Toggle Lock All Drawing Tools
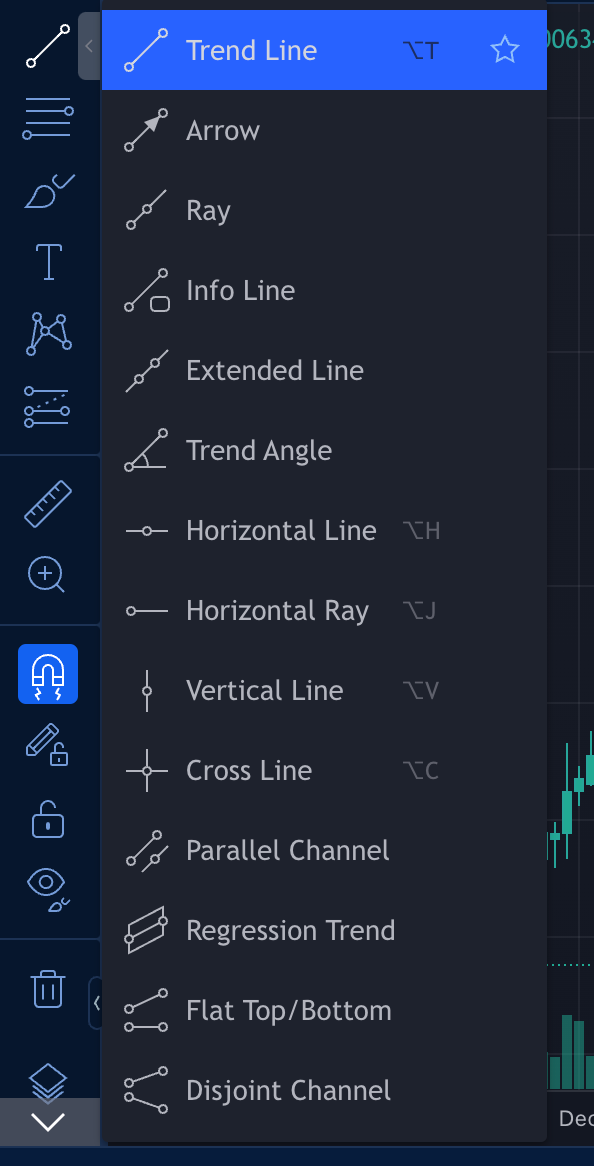The width and height of the screenshot is (594, 1166). [x=48, y=819]
